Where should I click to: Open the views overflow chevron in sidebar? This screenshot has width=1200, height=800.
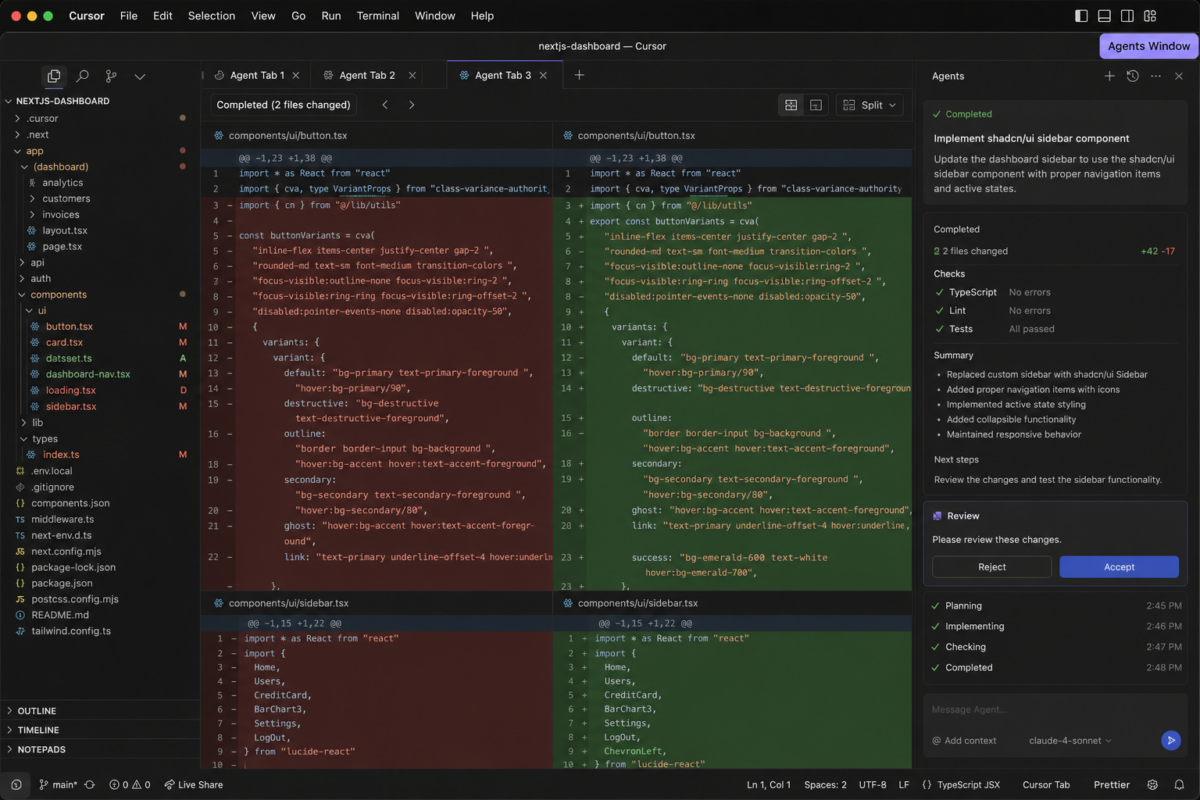point(140,76)
